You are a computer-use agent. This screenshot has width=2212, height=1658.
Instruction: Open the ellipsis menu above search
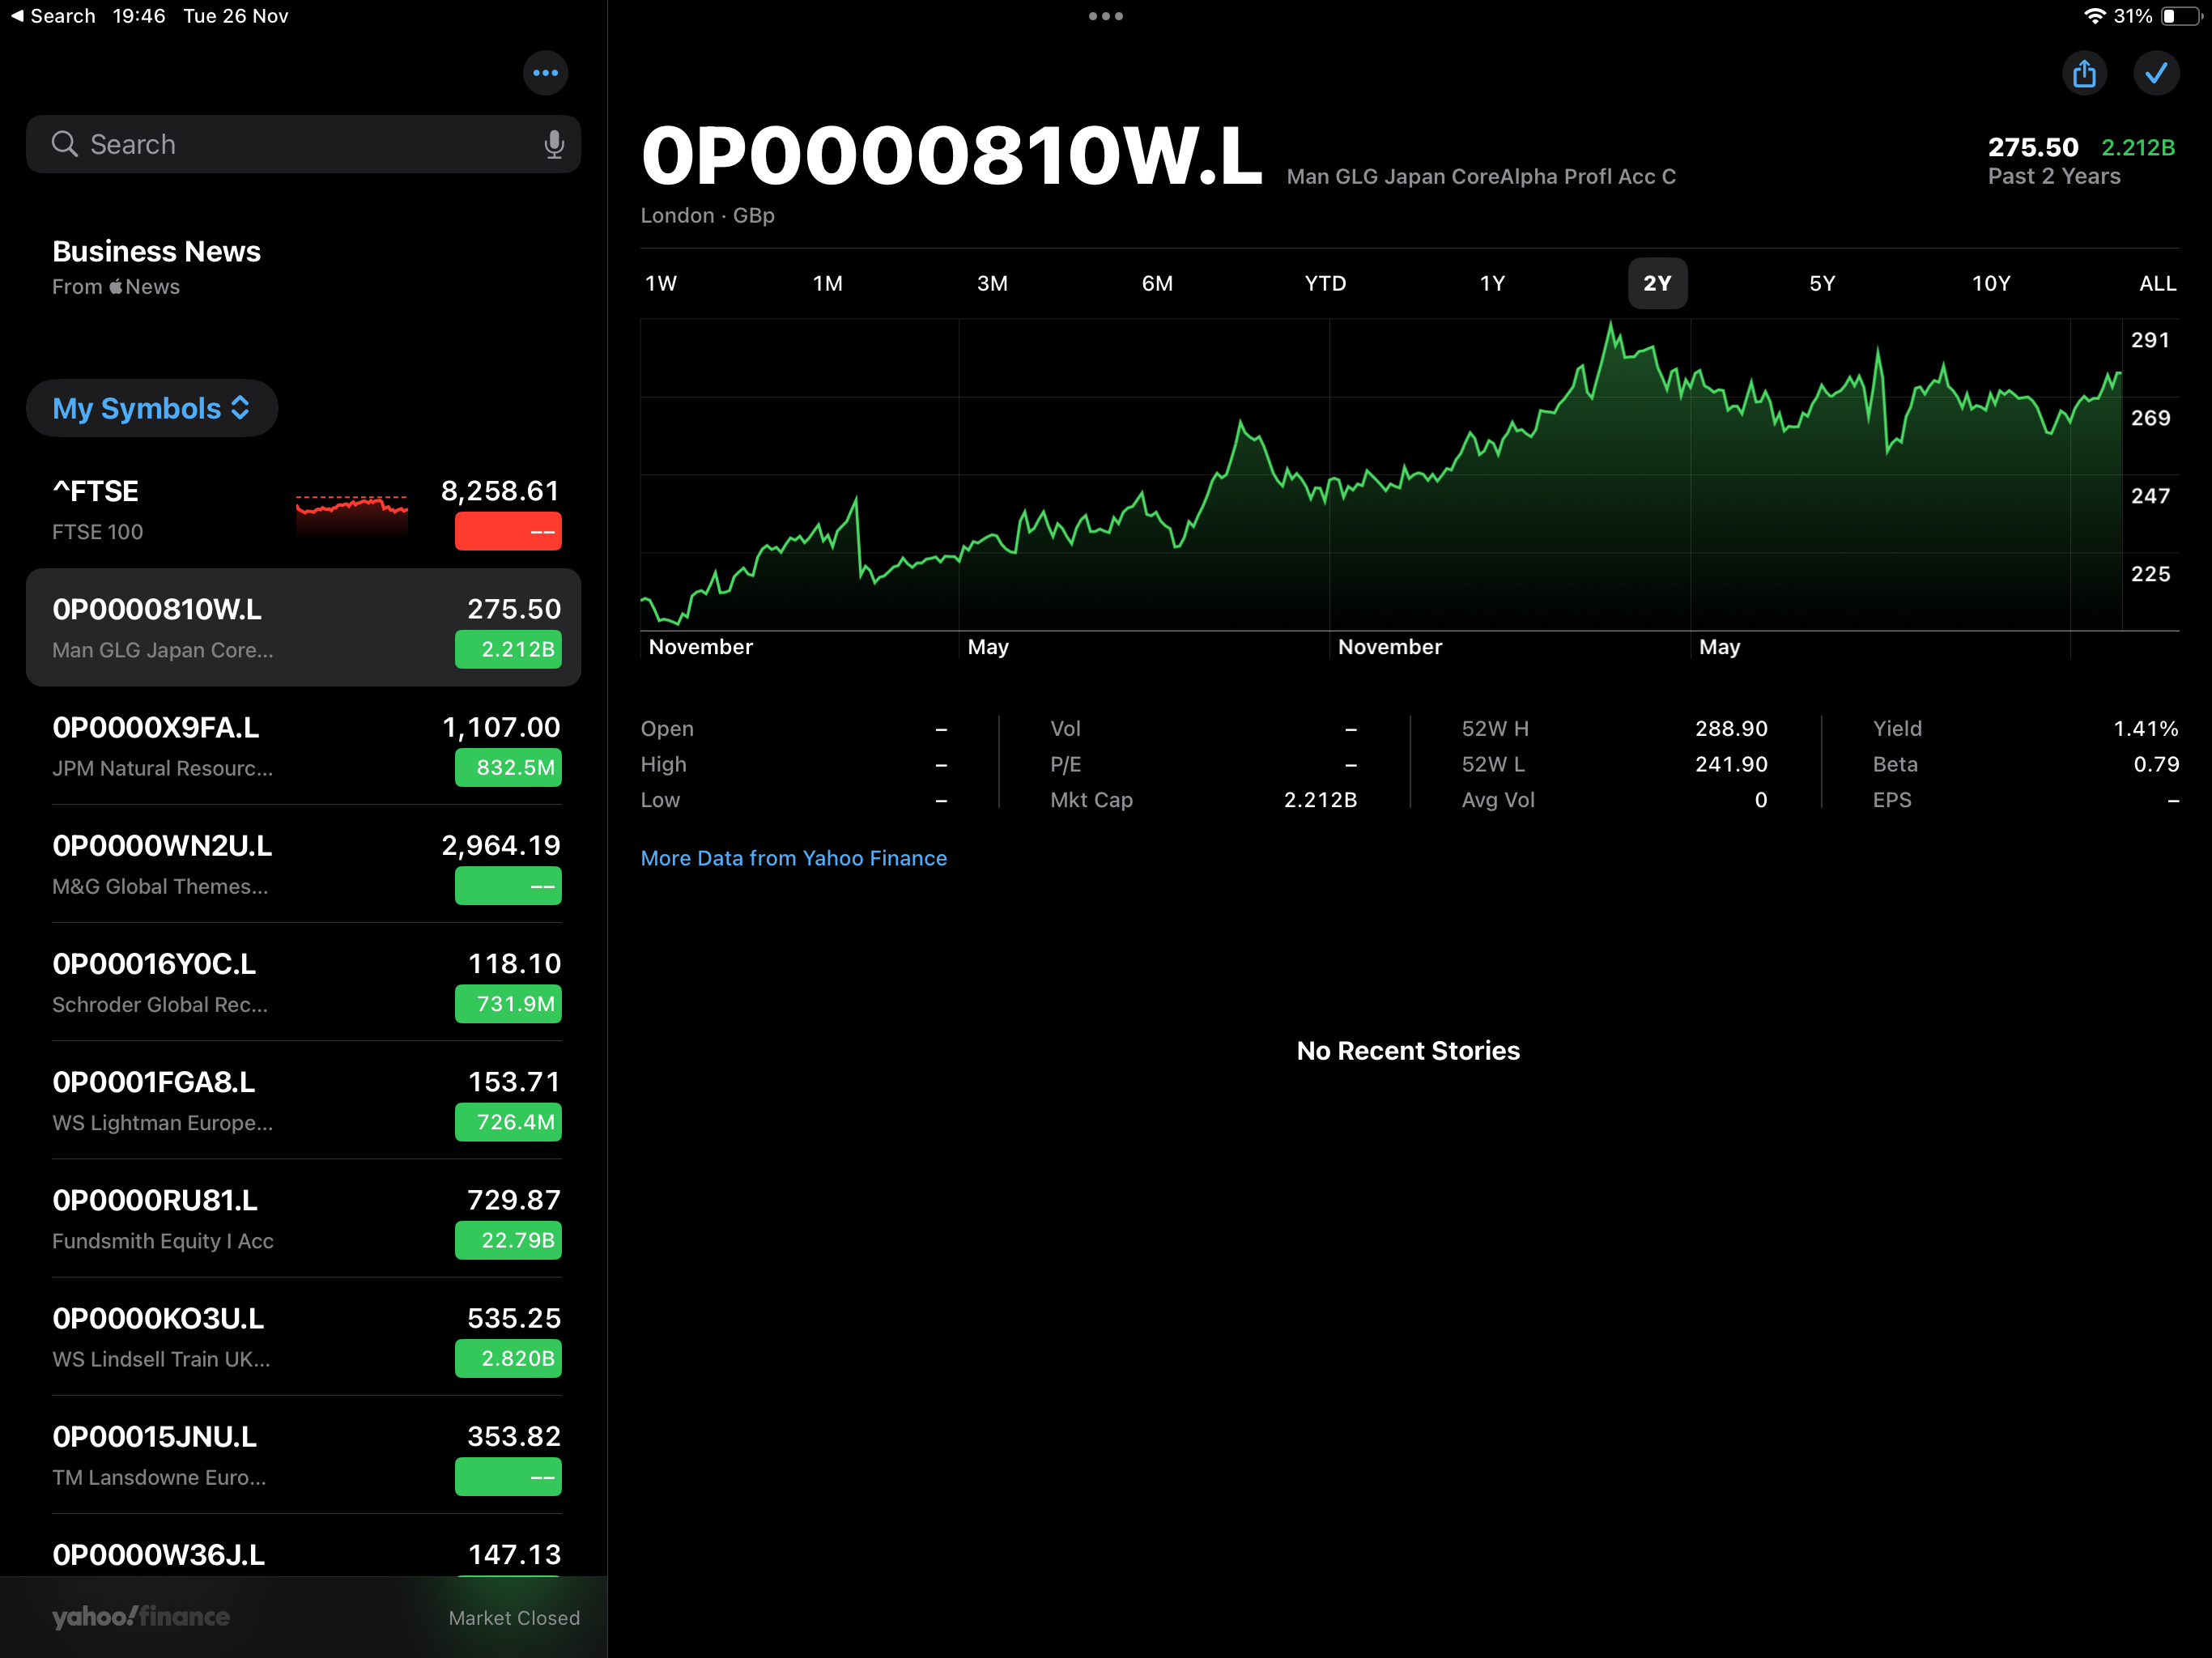click(x=545, y=73)
